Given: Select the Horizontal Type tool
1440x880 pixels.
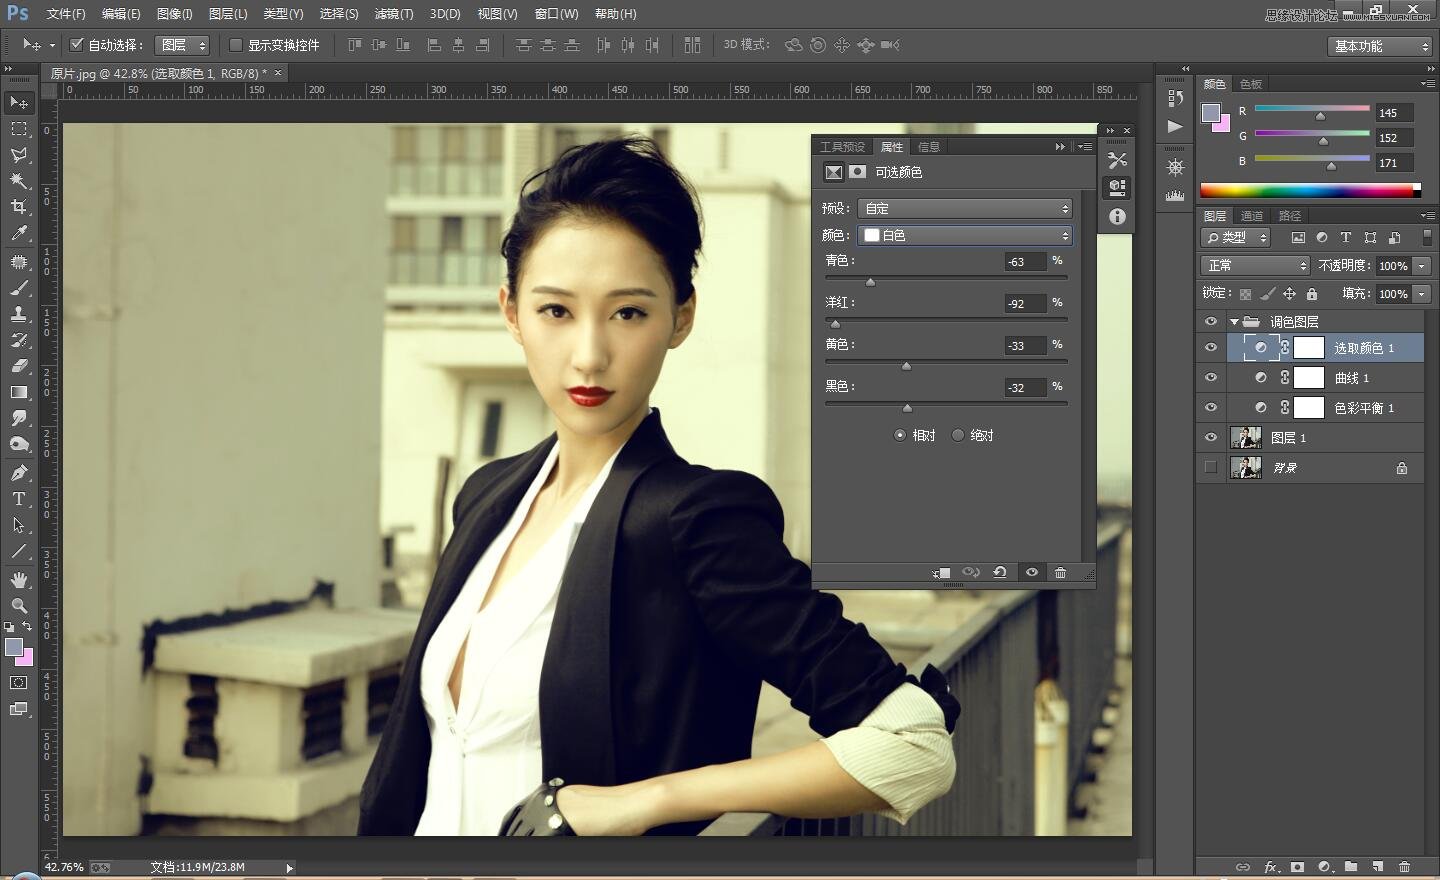Looking at the screenshot, I should [x=18, y=499].
